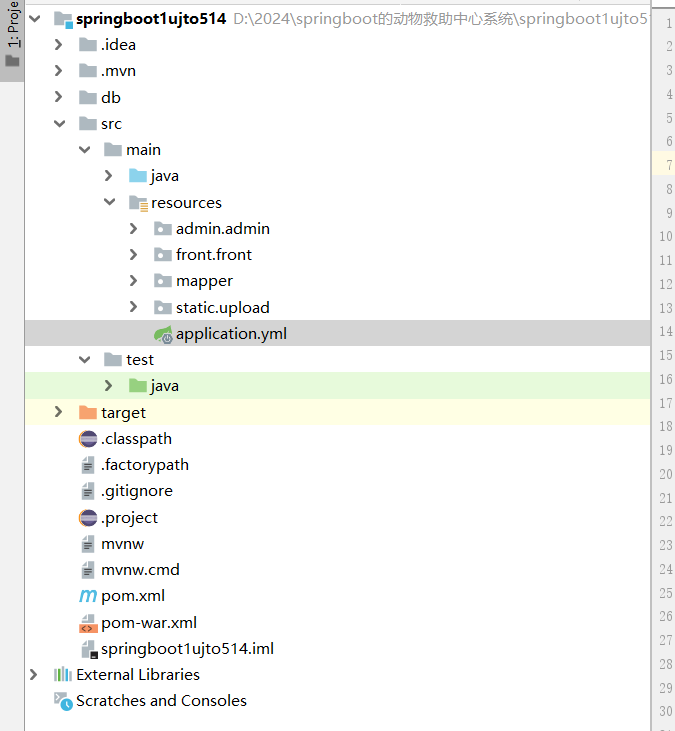The height and width of the screenshot is (731, 675).
Task: Click the Eclipse icon next to .classpath
Action: [x=88, y=439]
